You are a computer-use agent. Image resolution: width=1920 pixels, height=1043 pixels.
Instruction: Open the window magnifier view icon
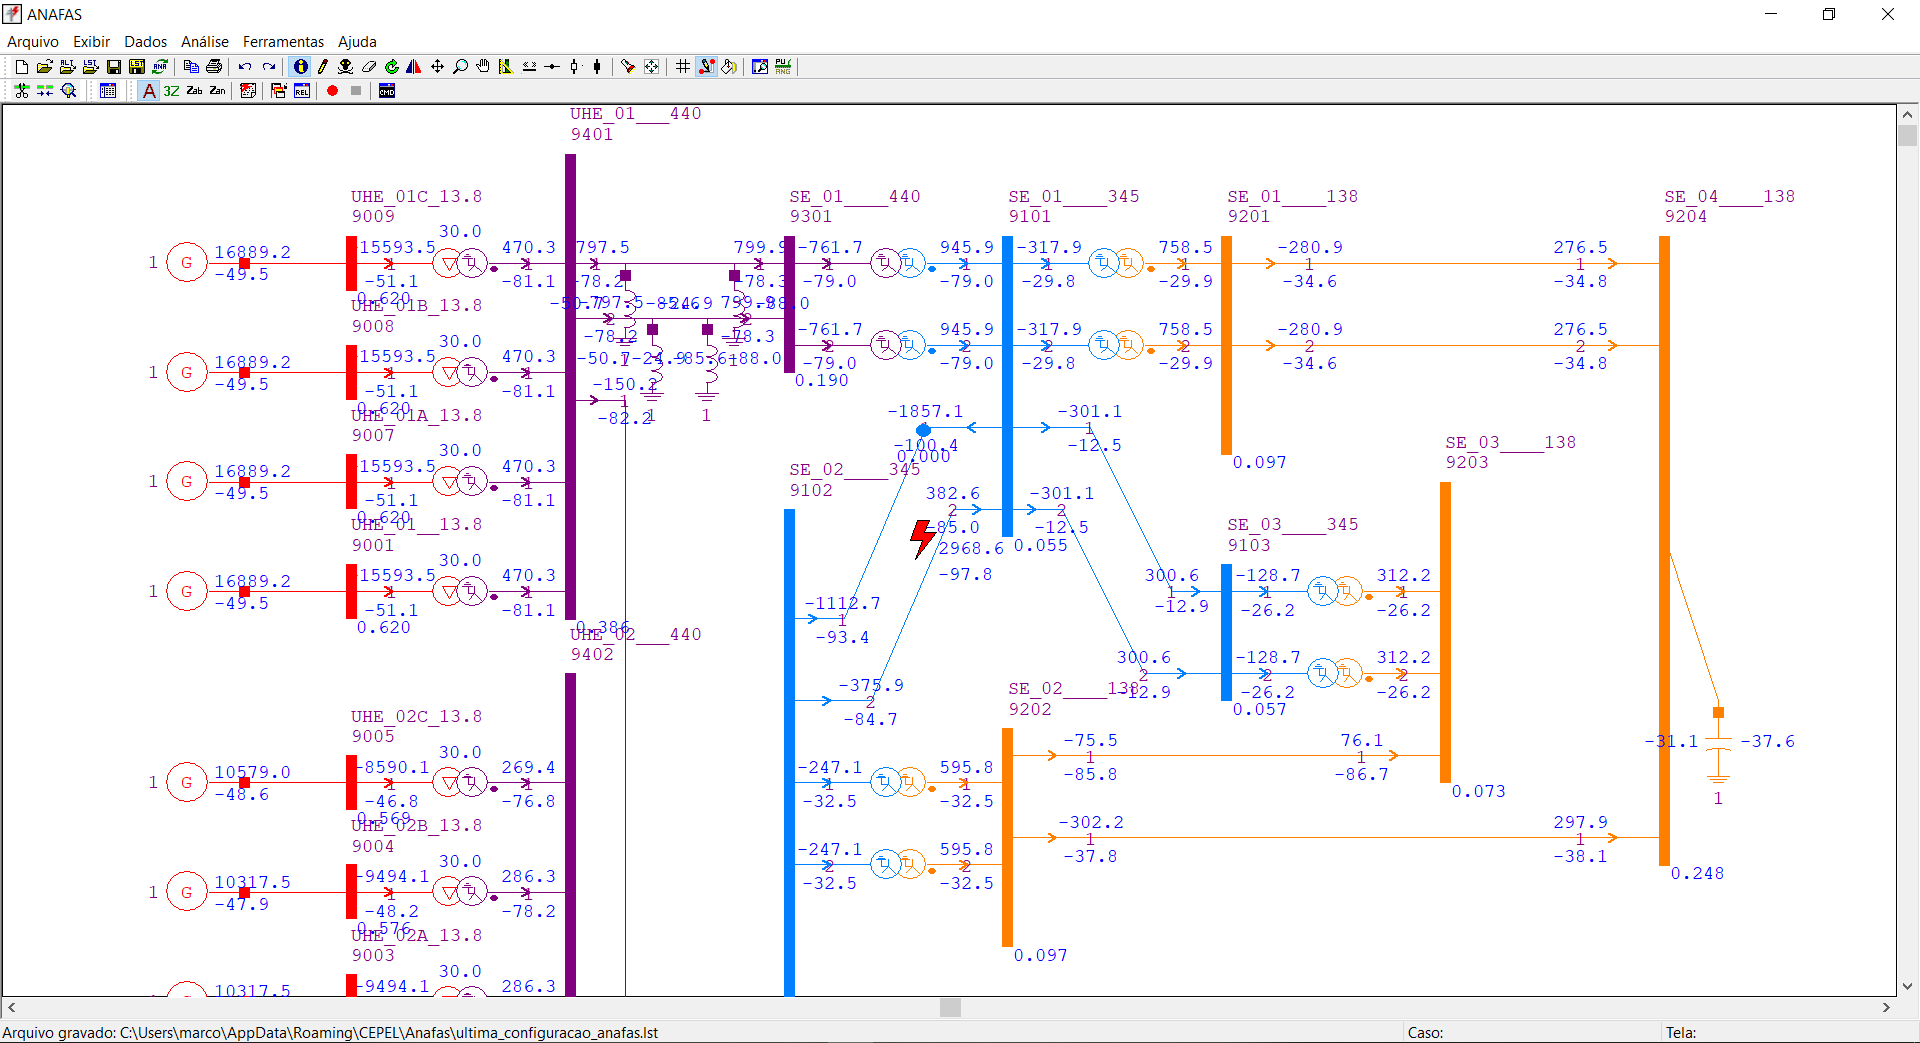pyautogui.click(x=760, y=67)
